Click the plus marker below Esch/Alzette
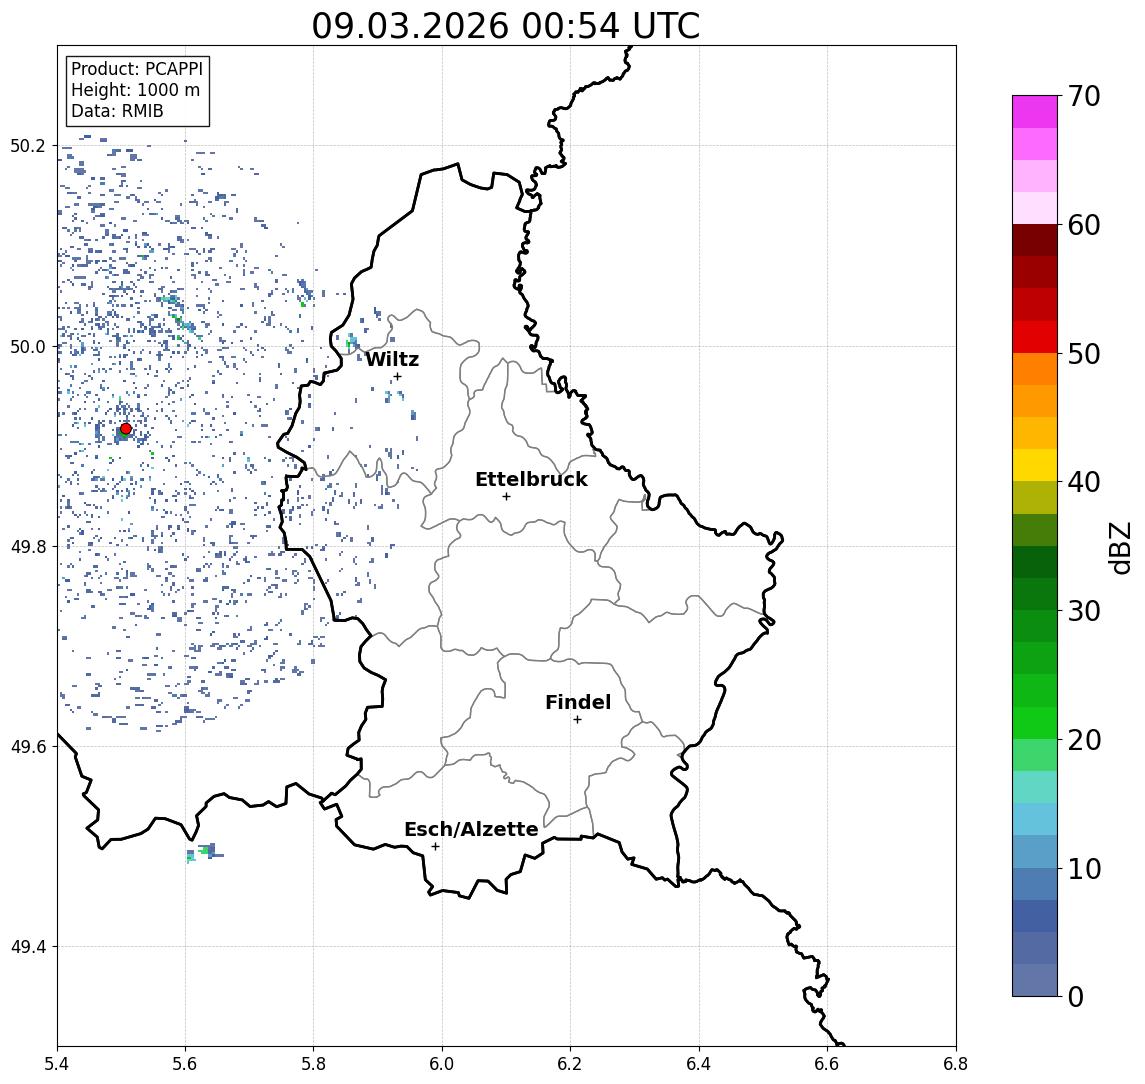This screenshot has height=1084, width=1145. click(435, 847)
